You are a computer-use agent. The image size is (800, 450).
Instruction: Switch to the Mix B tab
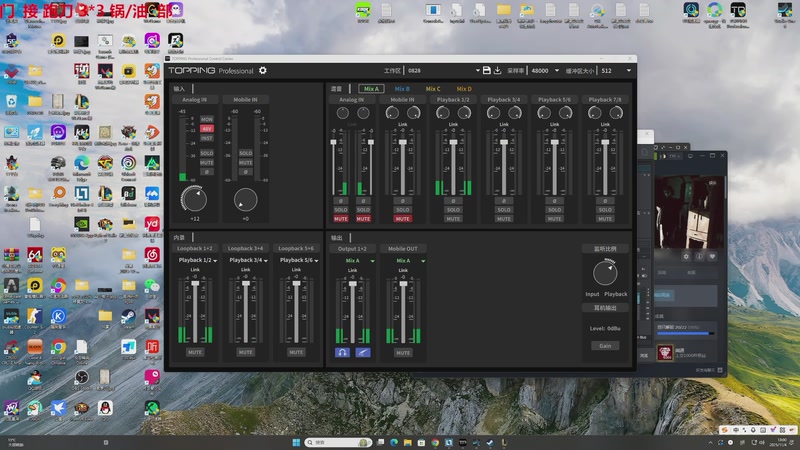click(402, 89)
